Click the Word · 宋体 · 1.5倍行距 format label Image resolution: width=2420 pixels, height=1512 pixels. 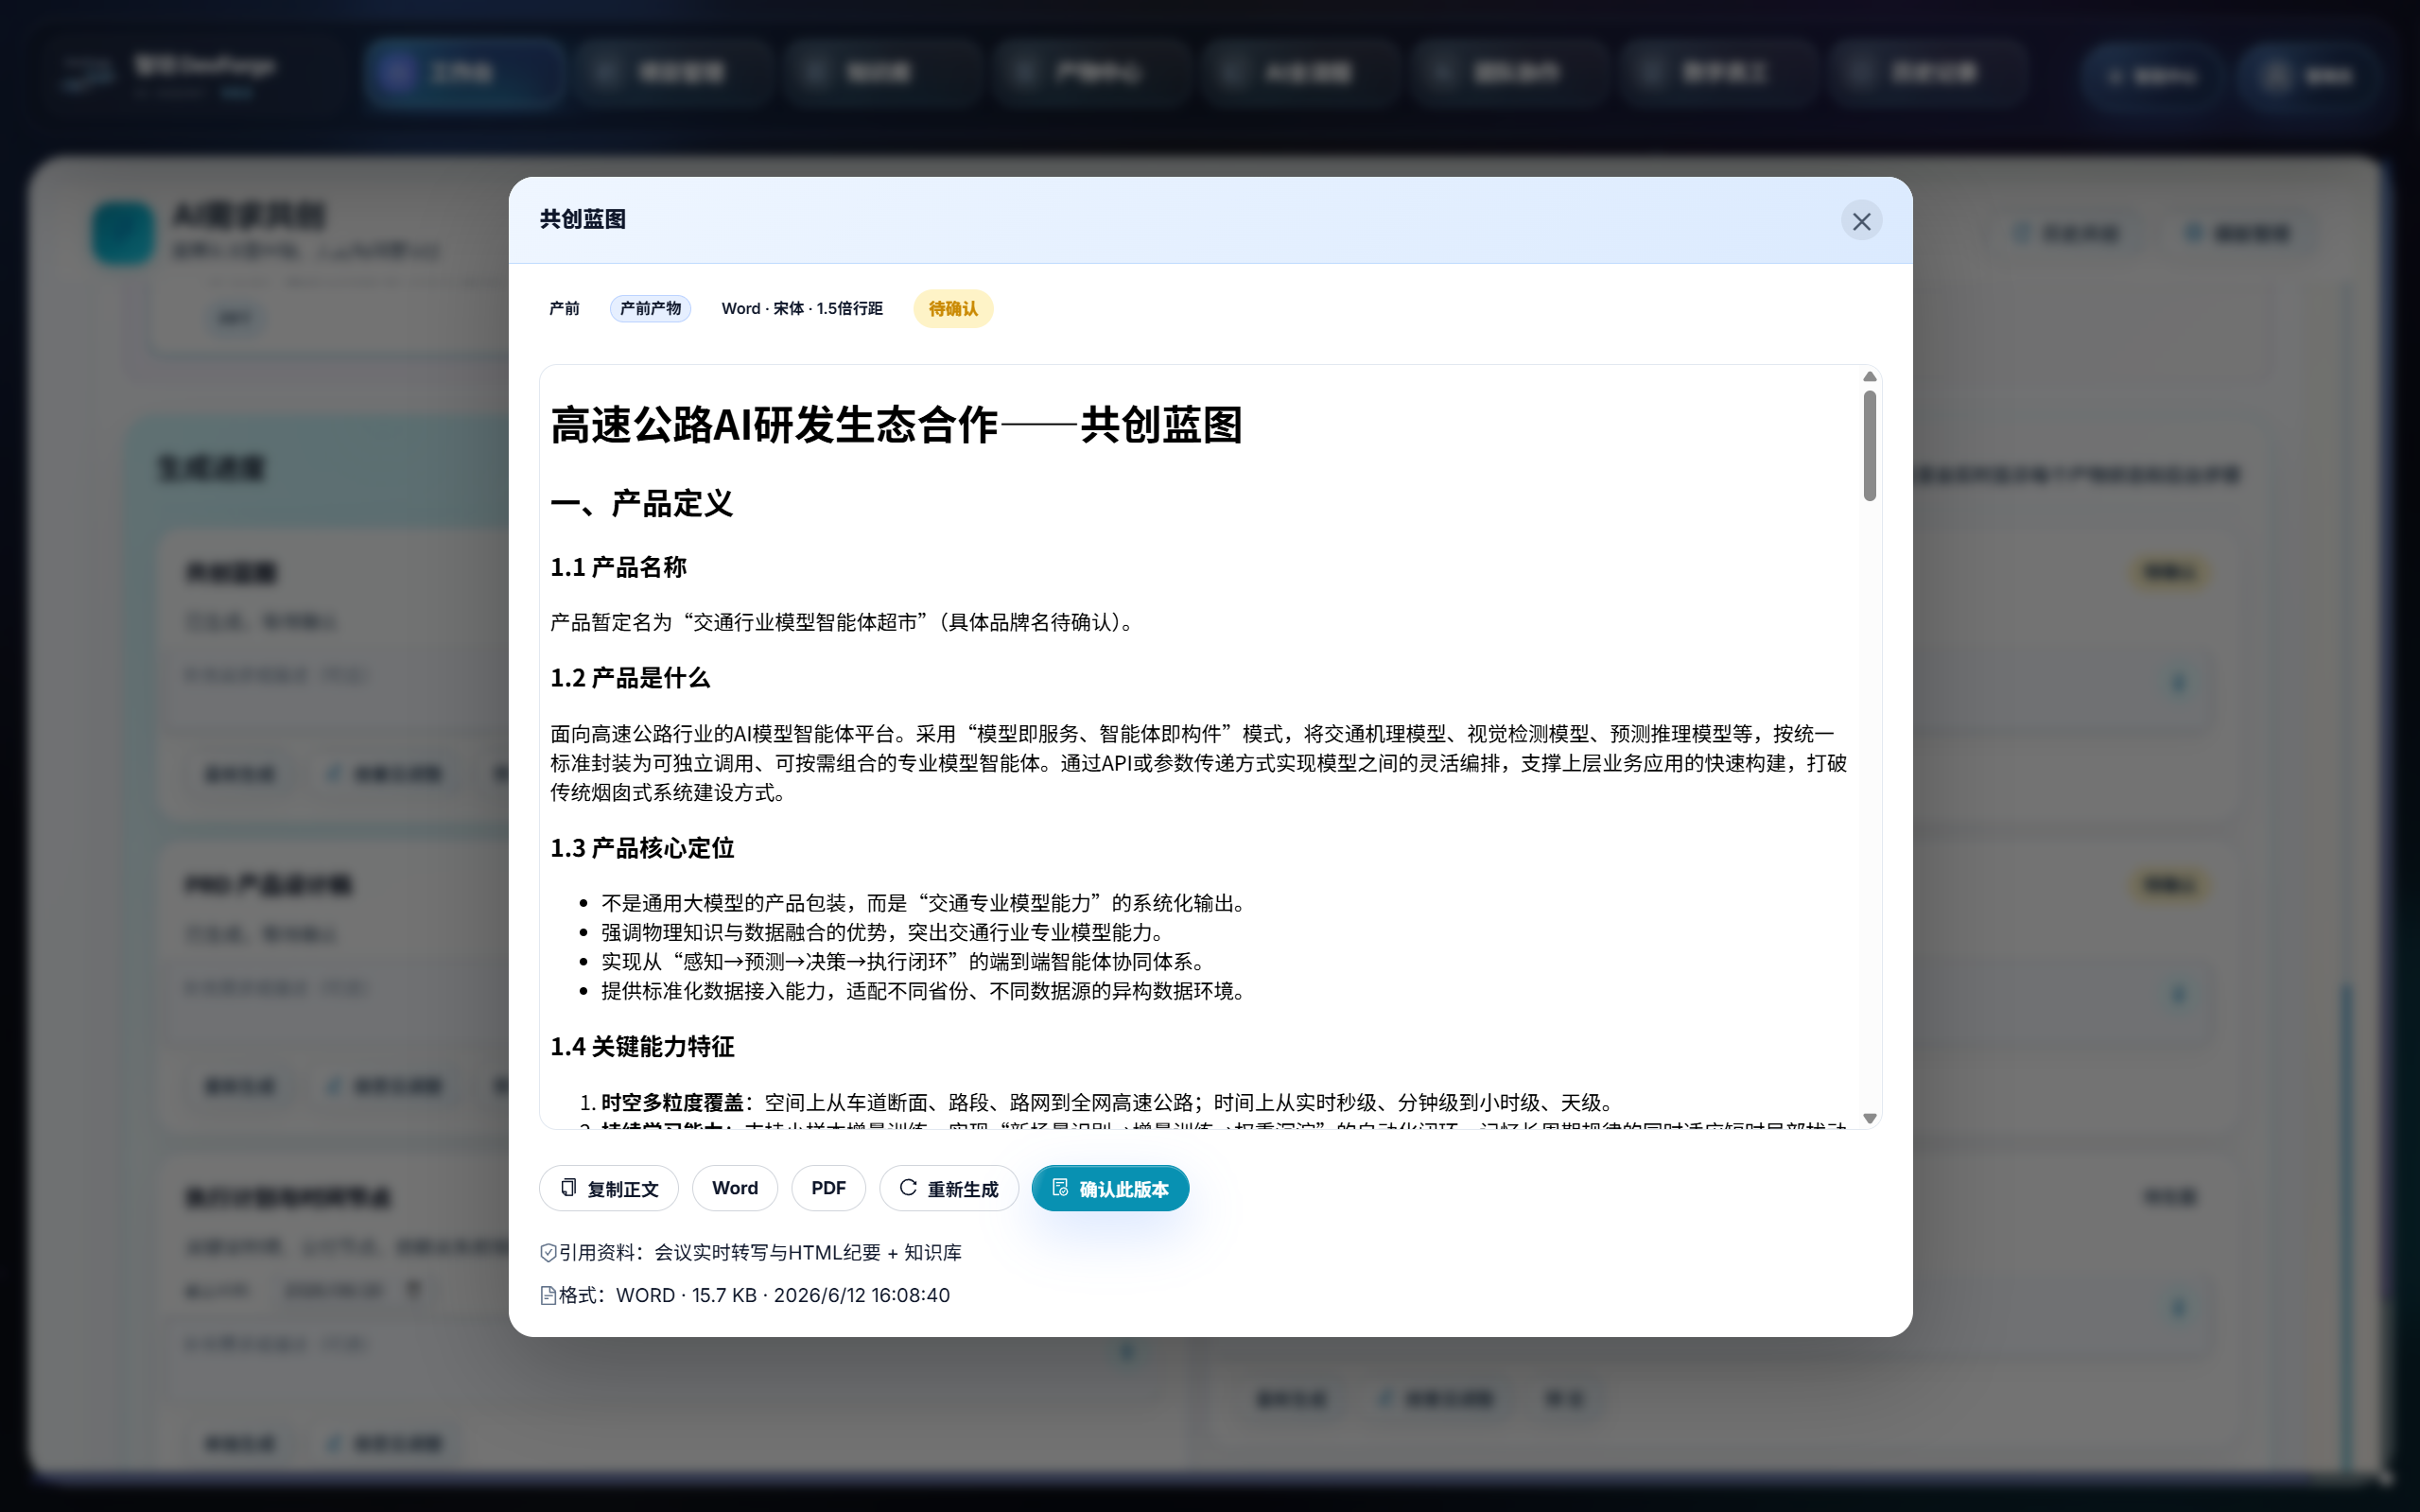click(x=802, y=308)
